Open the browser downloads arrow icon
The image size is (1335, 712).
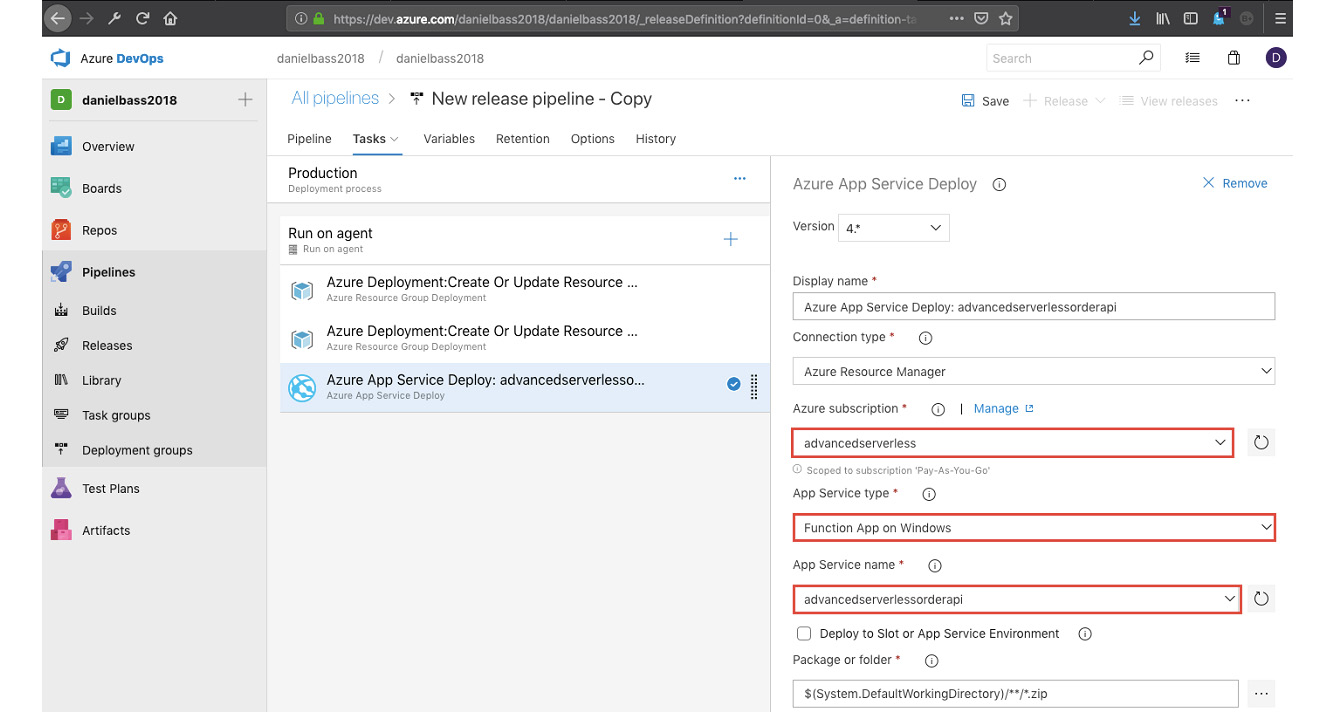pos(1134,18)
